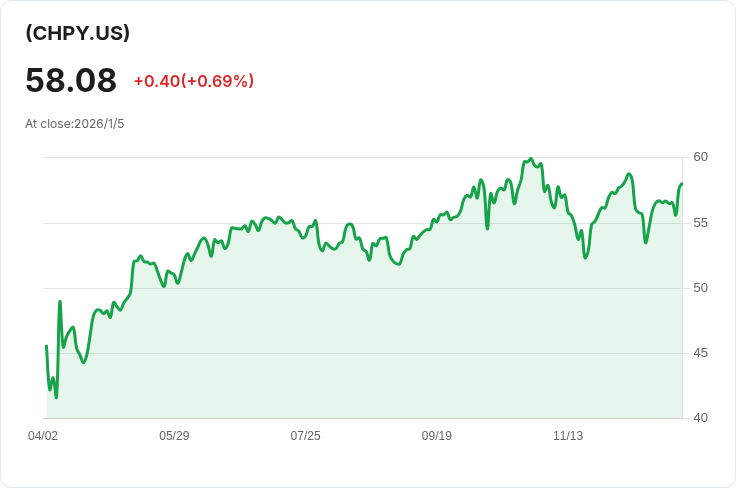This screenshot has height=488, width=736.
Task: Click the At close:2026/1/5 date text
Action: tap(75, 124)
